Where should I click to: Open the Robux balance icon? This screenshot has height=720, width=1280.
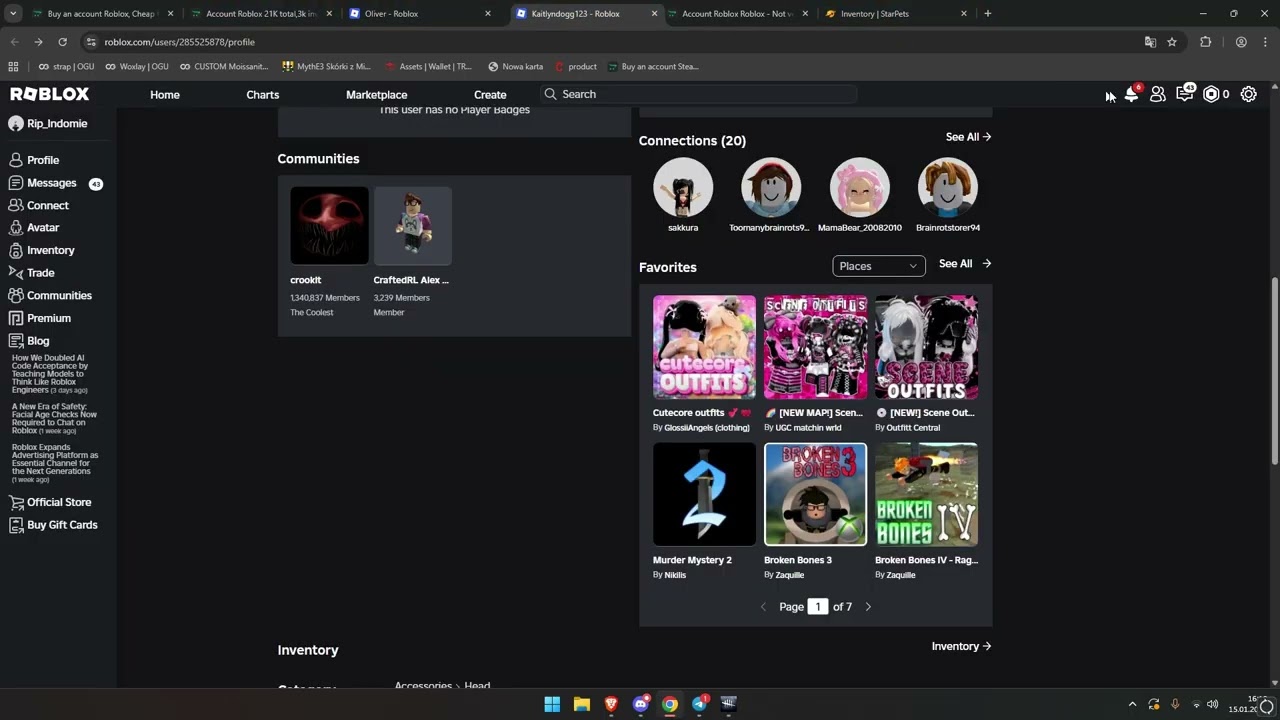[x=1211, y=94]
